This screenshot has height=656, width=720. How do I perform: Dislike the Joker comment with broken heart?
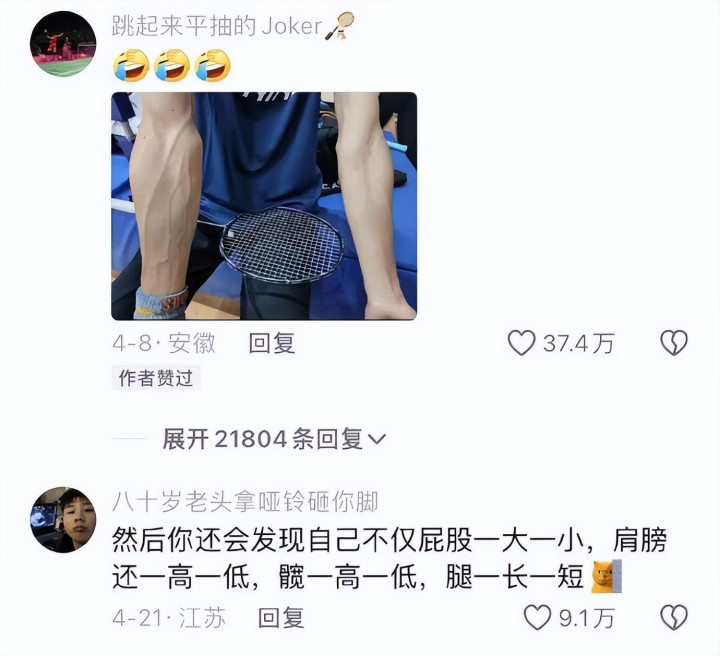(674, 343)
